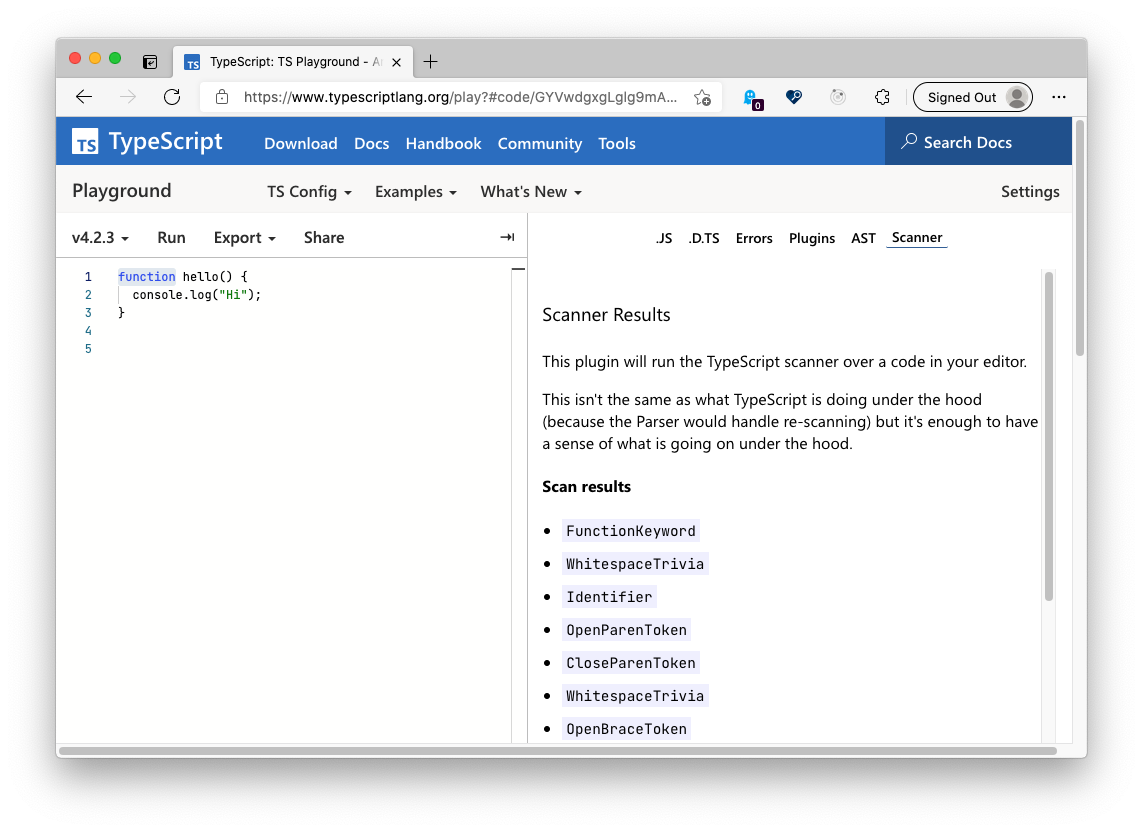Switch to the .JS tab

coord(663,238)
